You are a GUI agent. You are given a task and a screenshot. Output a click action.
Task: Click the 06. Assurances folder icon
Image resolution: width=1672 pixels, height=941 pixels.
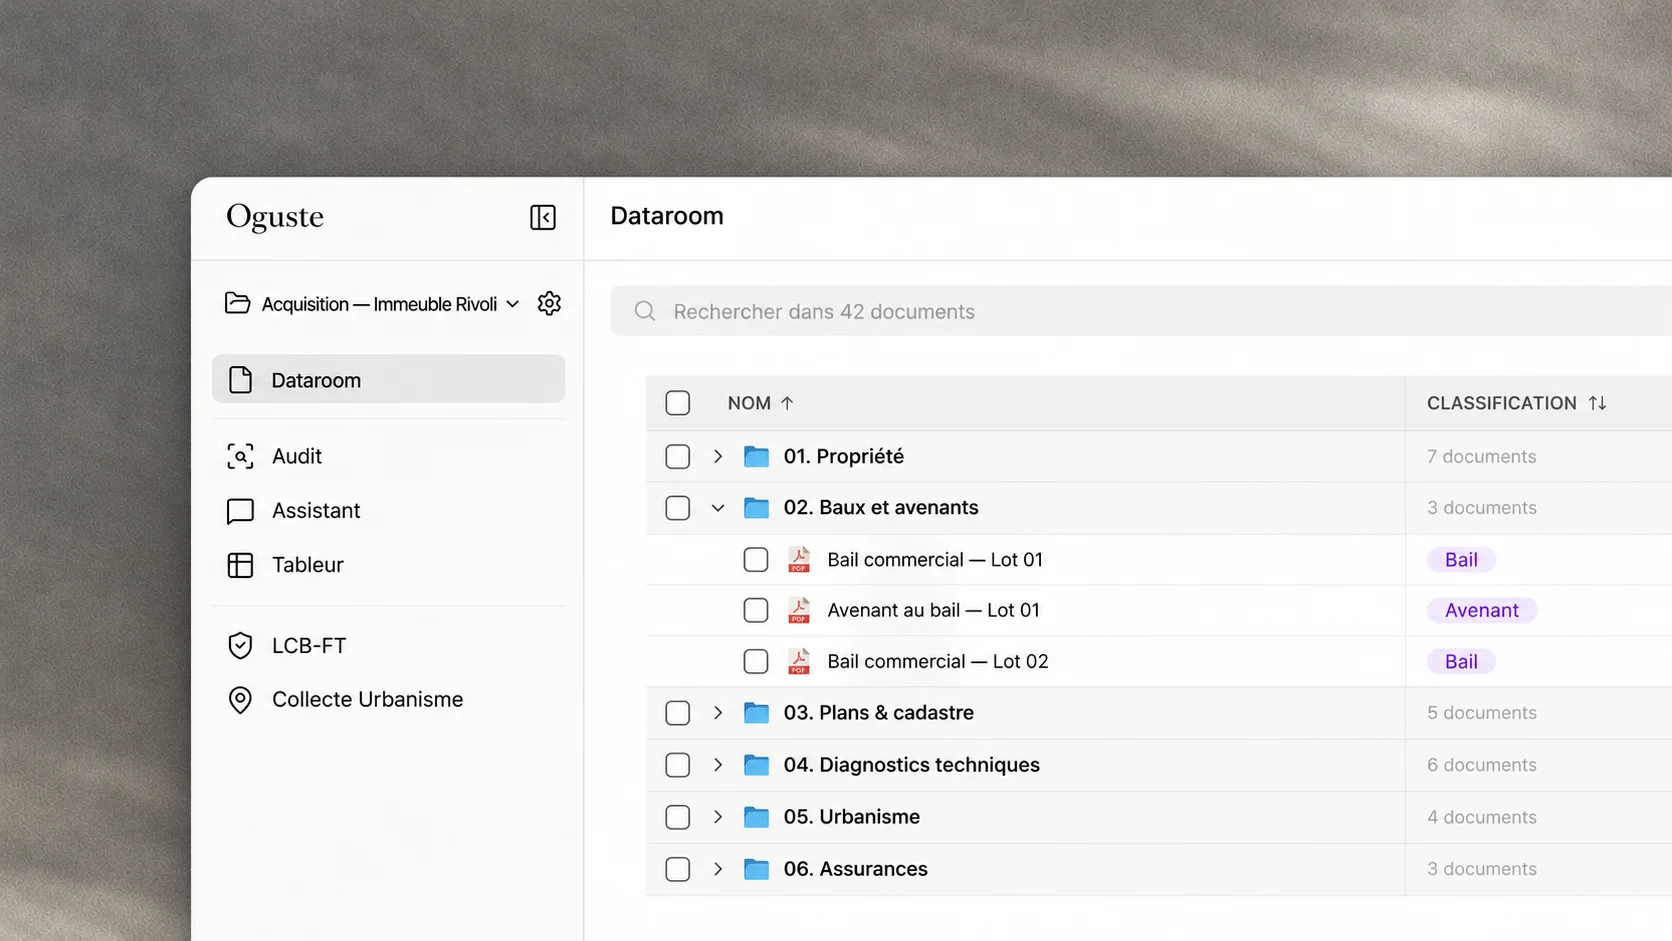(x=757, y=869)
